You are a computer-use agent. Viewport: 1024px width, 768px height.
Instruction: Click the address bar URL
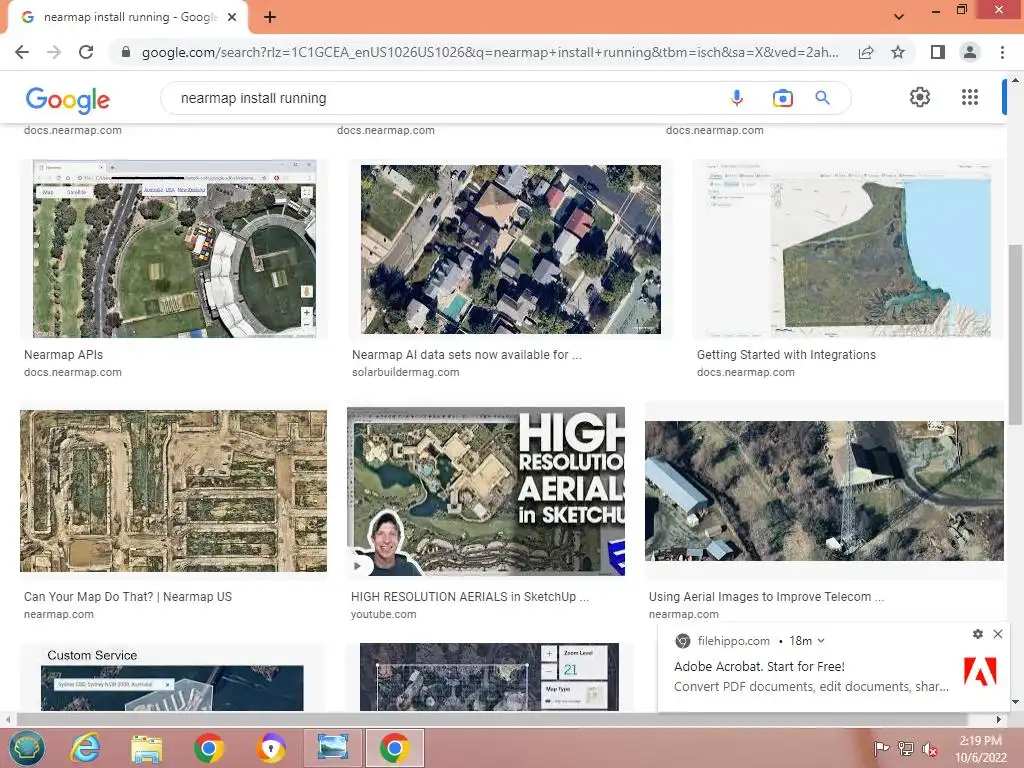490,52
